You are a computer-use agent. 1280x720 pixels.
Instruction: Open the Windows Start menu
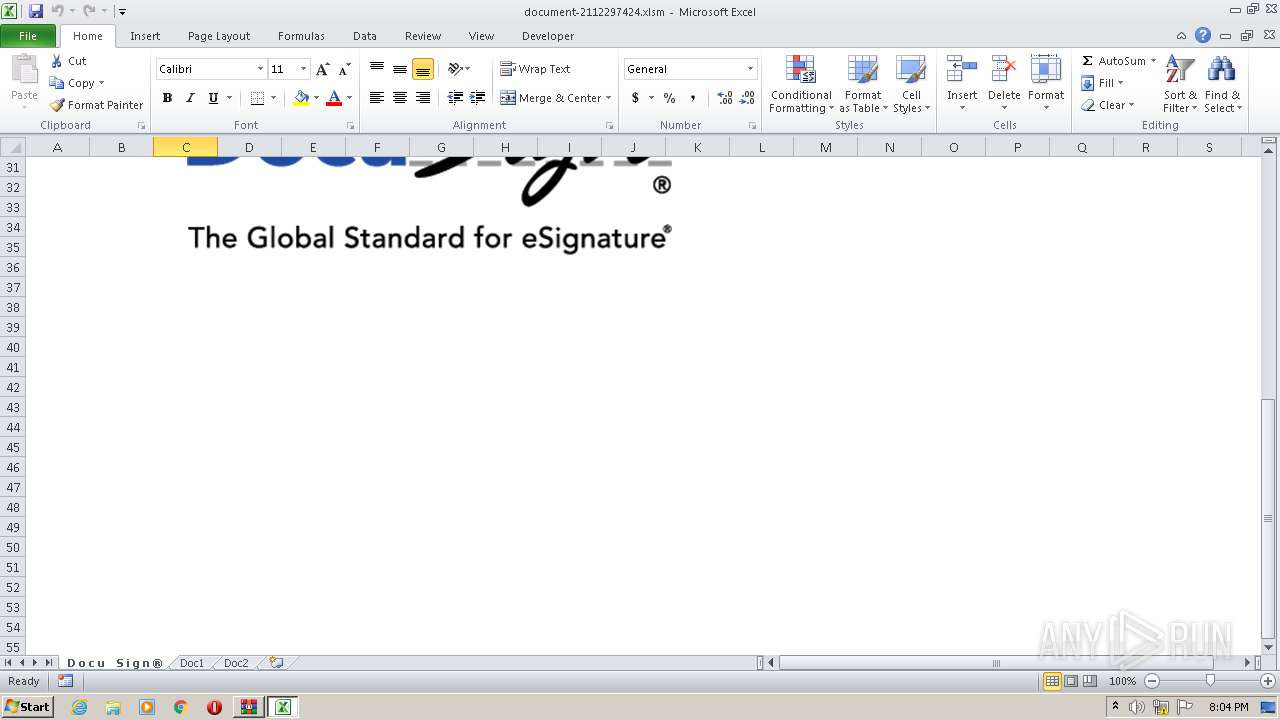(x=27, y=707)
